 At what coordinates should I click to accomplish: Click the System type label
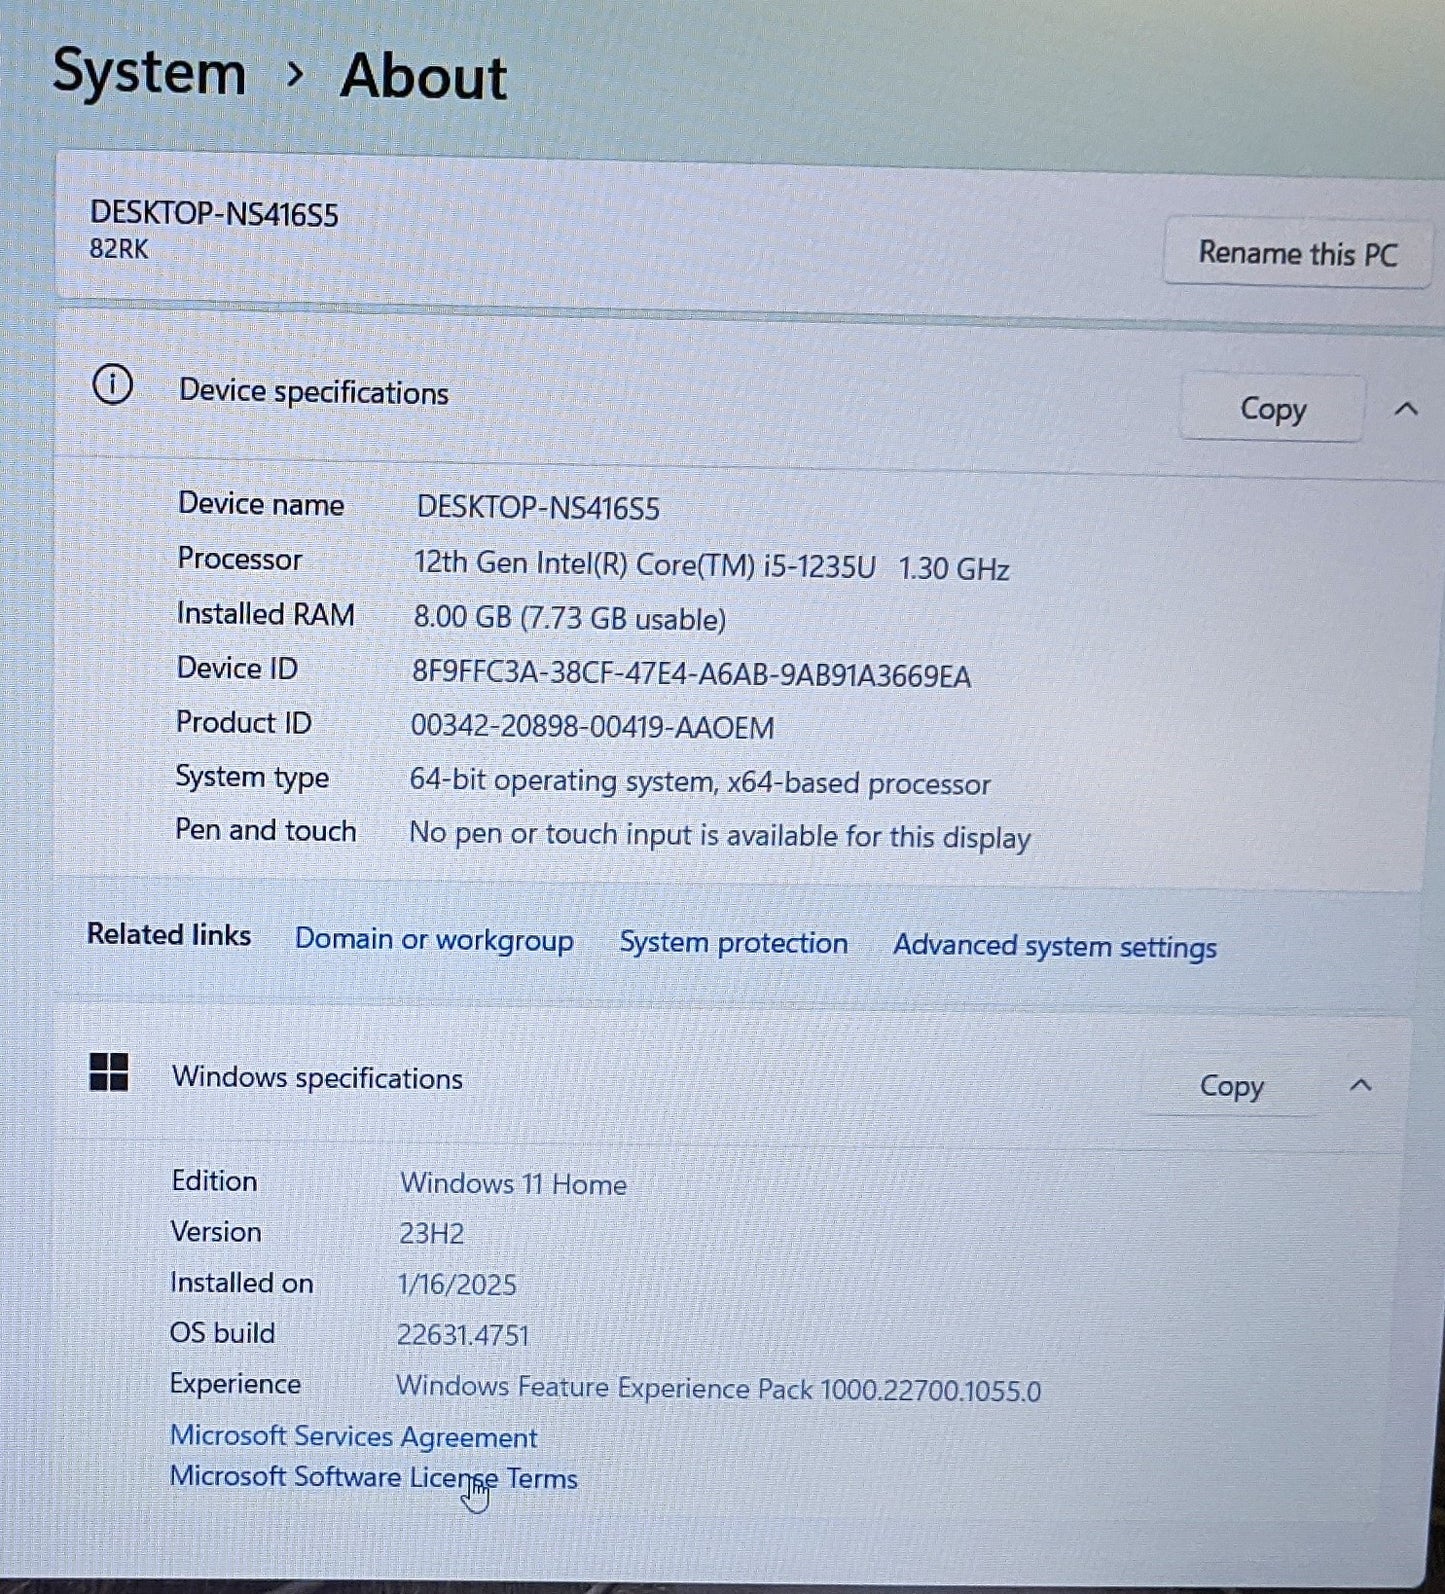point(252,777)
